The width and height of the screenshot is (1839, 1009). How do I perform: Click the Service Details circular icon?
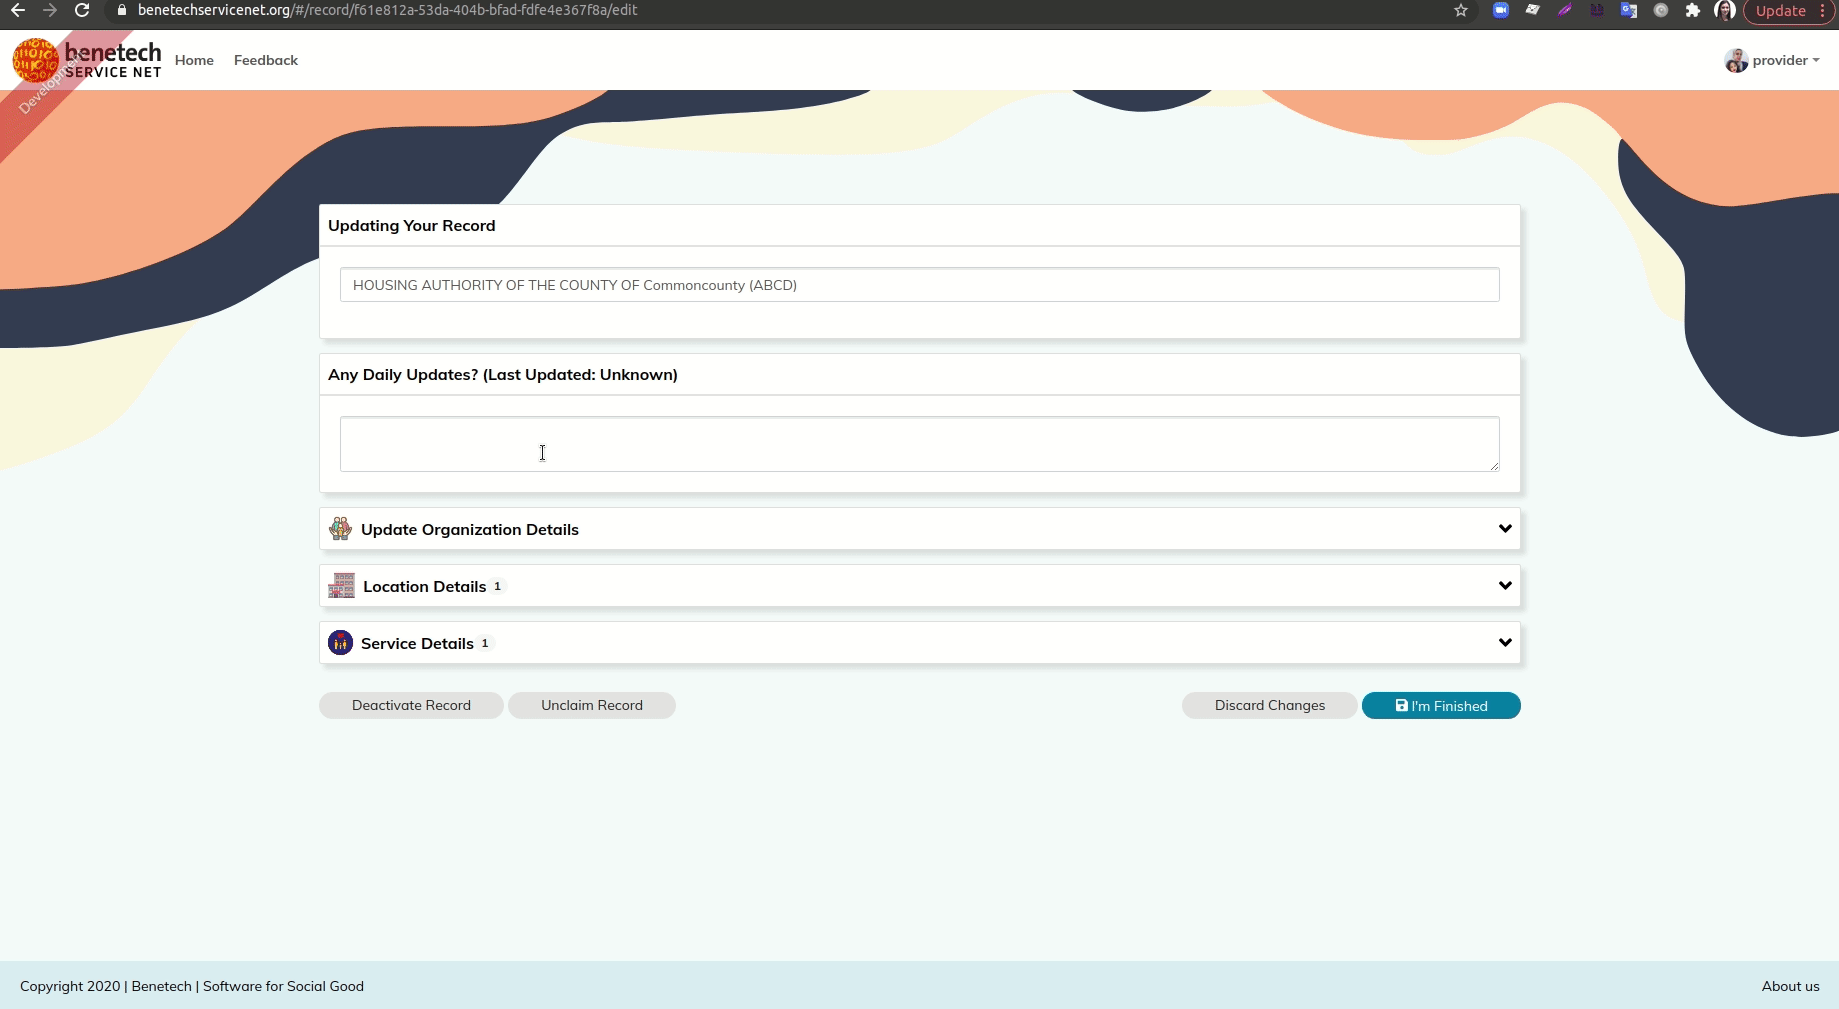(x=341, y=643)
